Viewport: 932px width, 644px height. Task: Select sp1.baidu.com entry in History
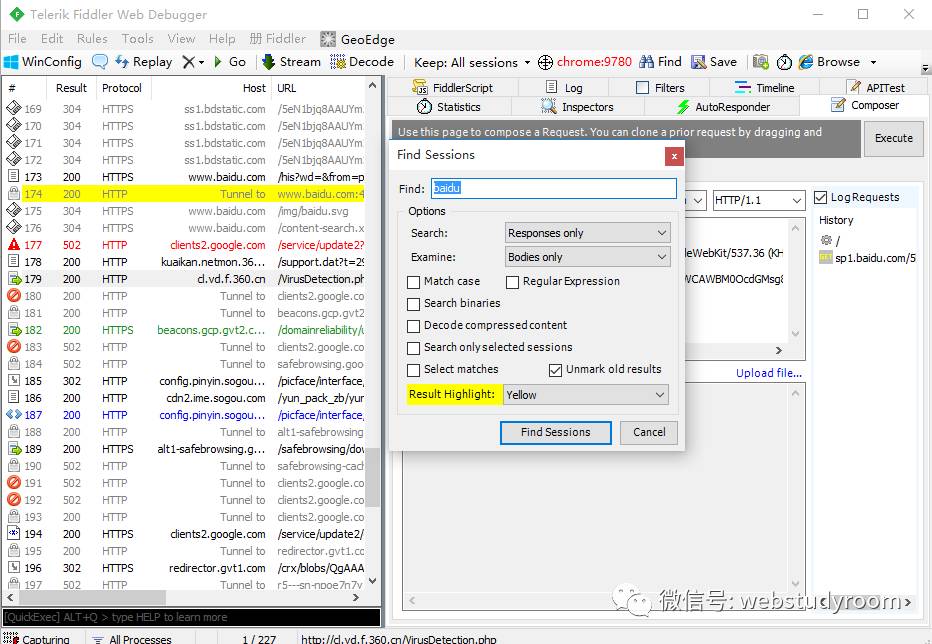(x=868, y=258)
